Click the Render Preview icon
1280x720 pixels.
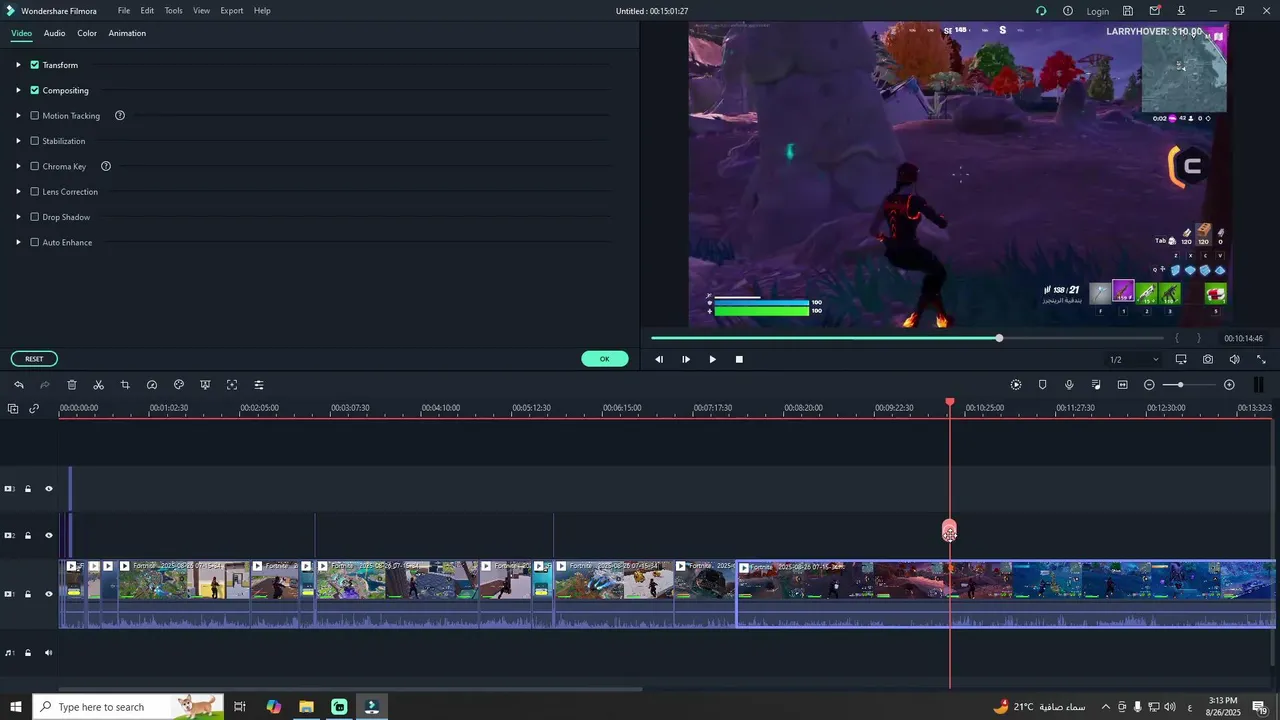pos(1016,385)
